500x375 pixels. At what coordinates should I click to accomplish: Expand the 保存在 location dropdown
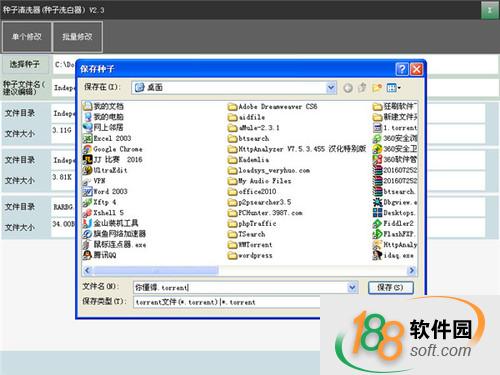pyautogui.click(x=331, y=88)
